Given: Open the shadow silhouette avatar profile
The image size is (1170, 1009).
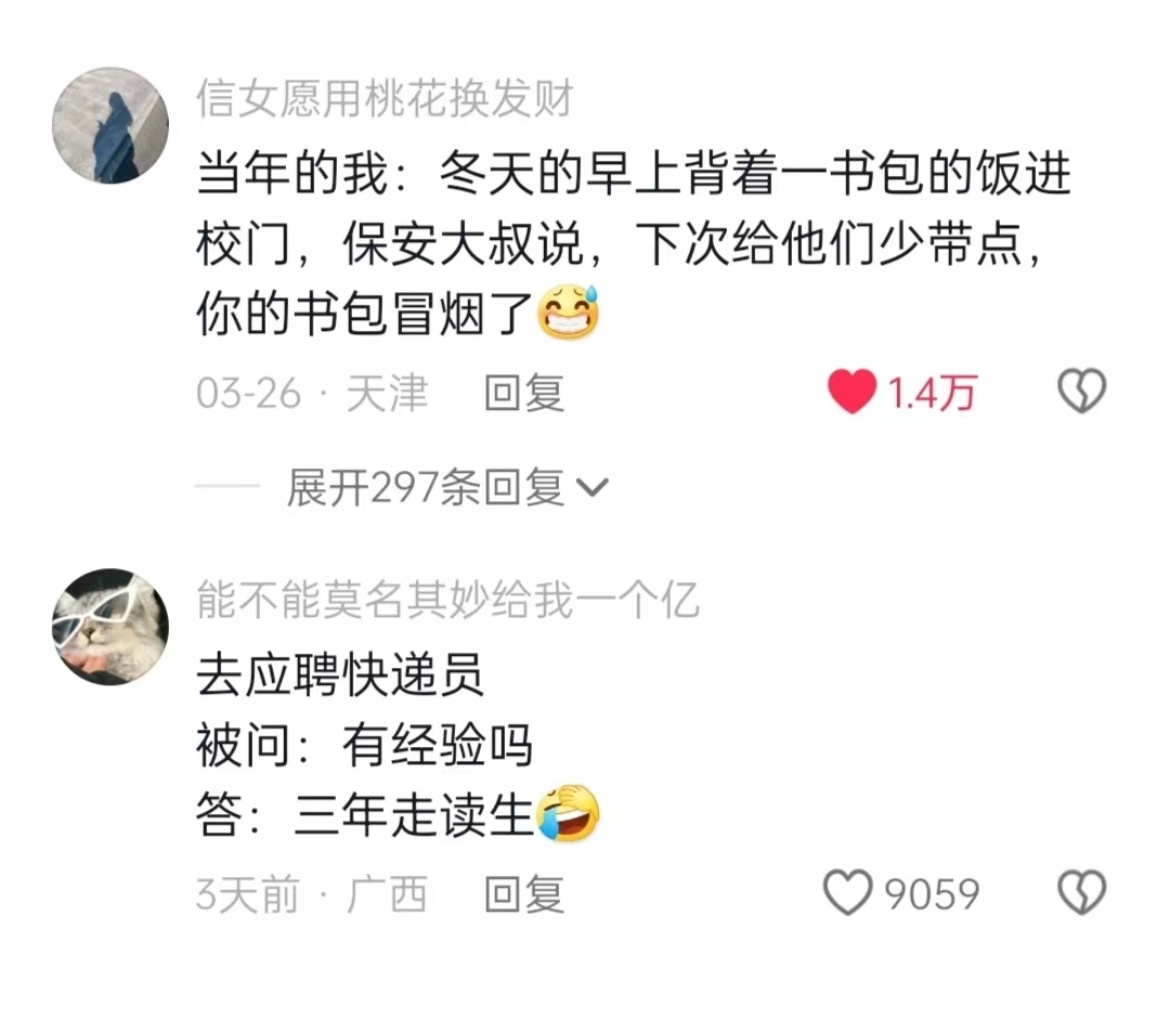Looking at the screenshot, I should 110,125.
